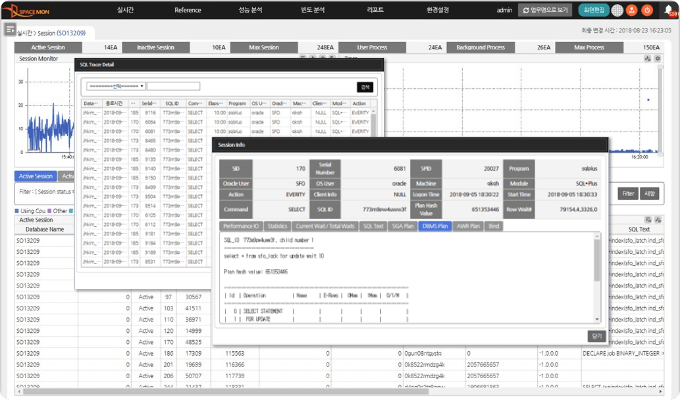Click the orange power logout icon
680x400 pixels.
(x=647, y=10)
